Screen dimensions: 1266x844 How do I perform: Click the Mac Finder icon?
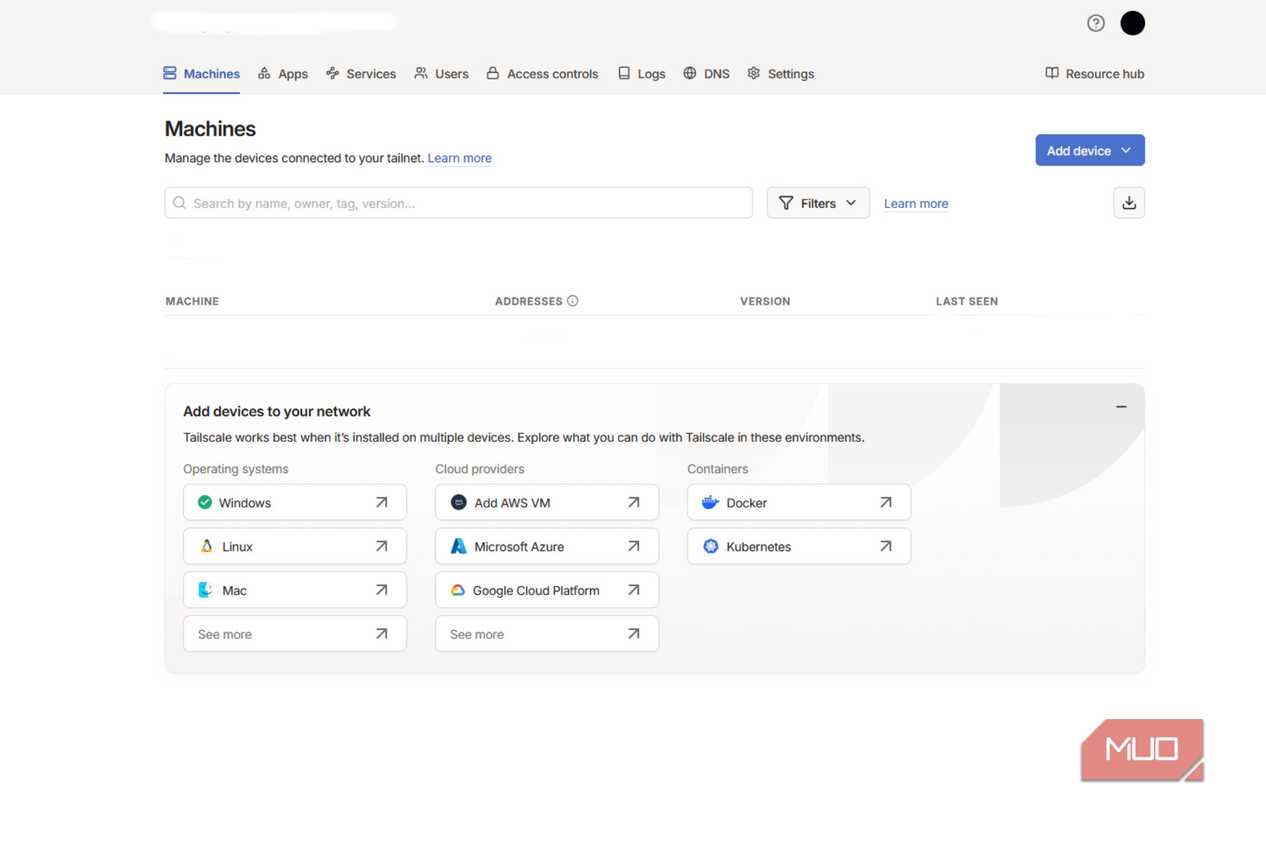click(x=205, y=590)
